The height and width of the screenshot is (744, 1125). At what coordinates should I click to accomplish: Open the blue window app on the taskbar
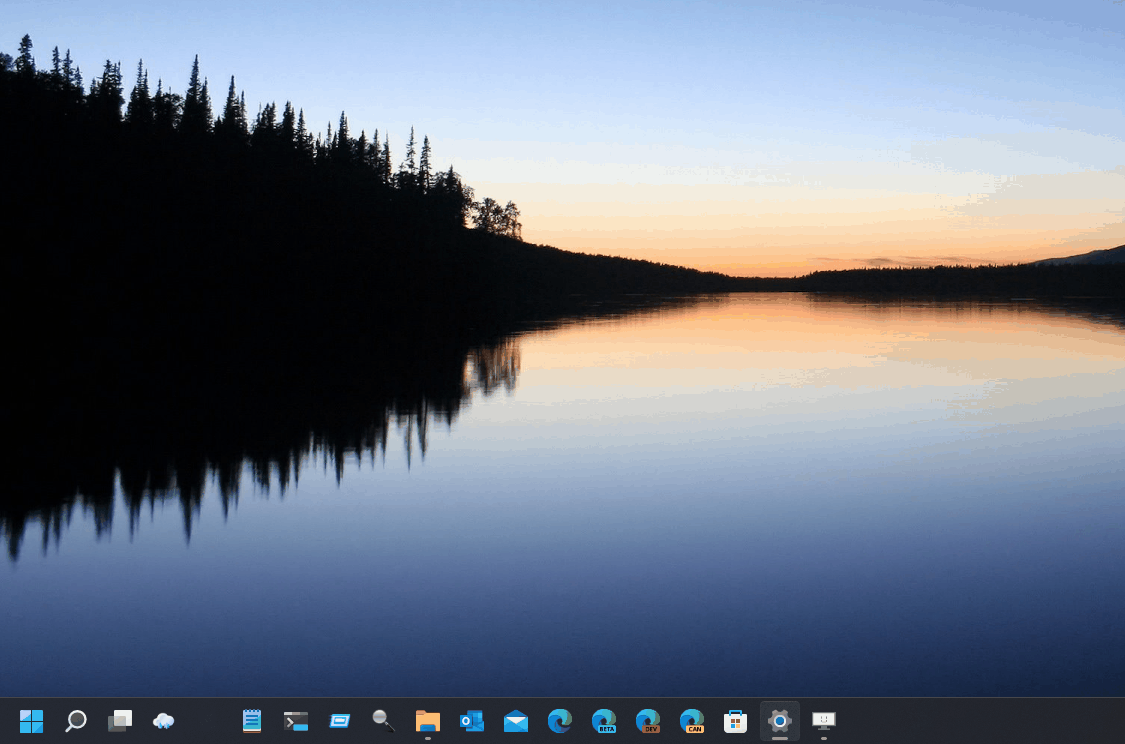coord(339,720)
